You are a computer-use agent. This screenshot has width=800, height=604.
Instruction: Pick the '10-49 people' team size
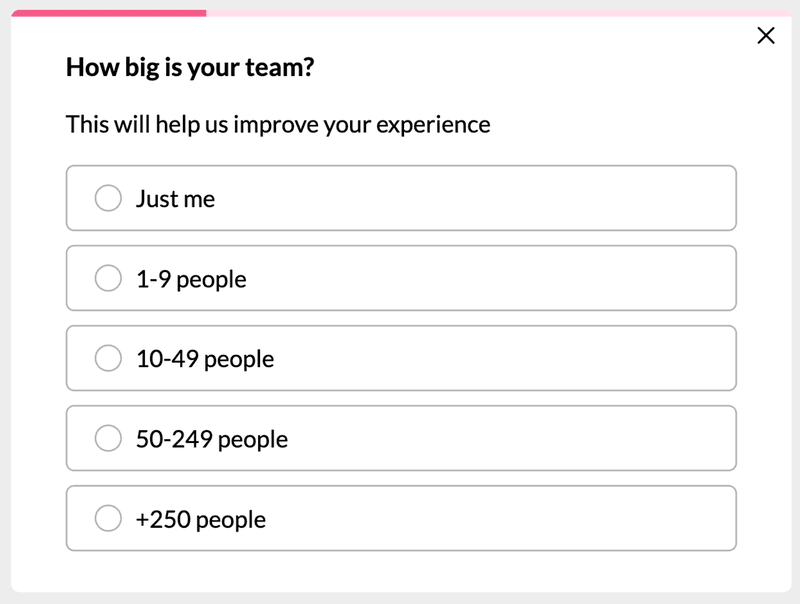coord(108,358)
